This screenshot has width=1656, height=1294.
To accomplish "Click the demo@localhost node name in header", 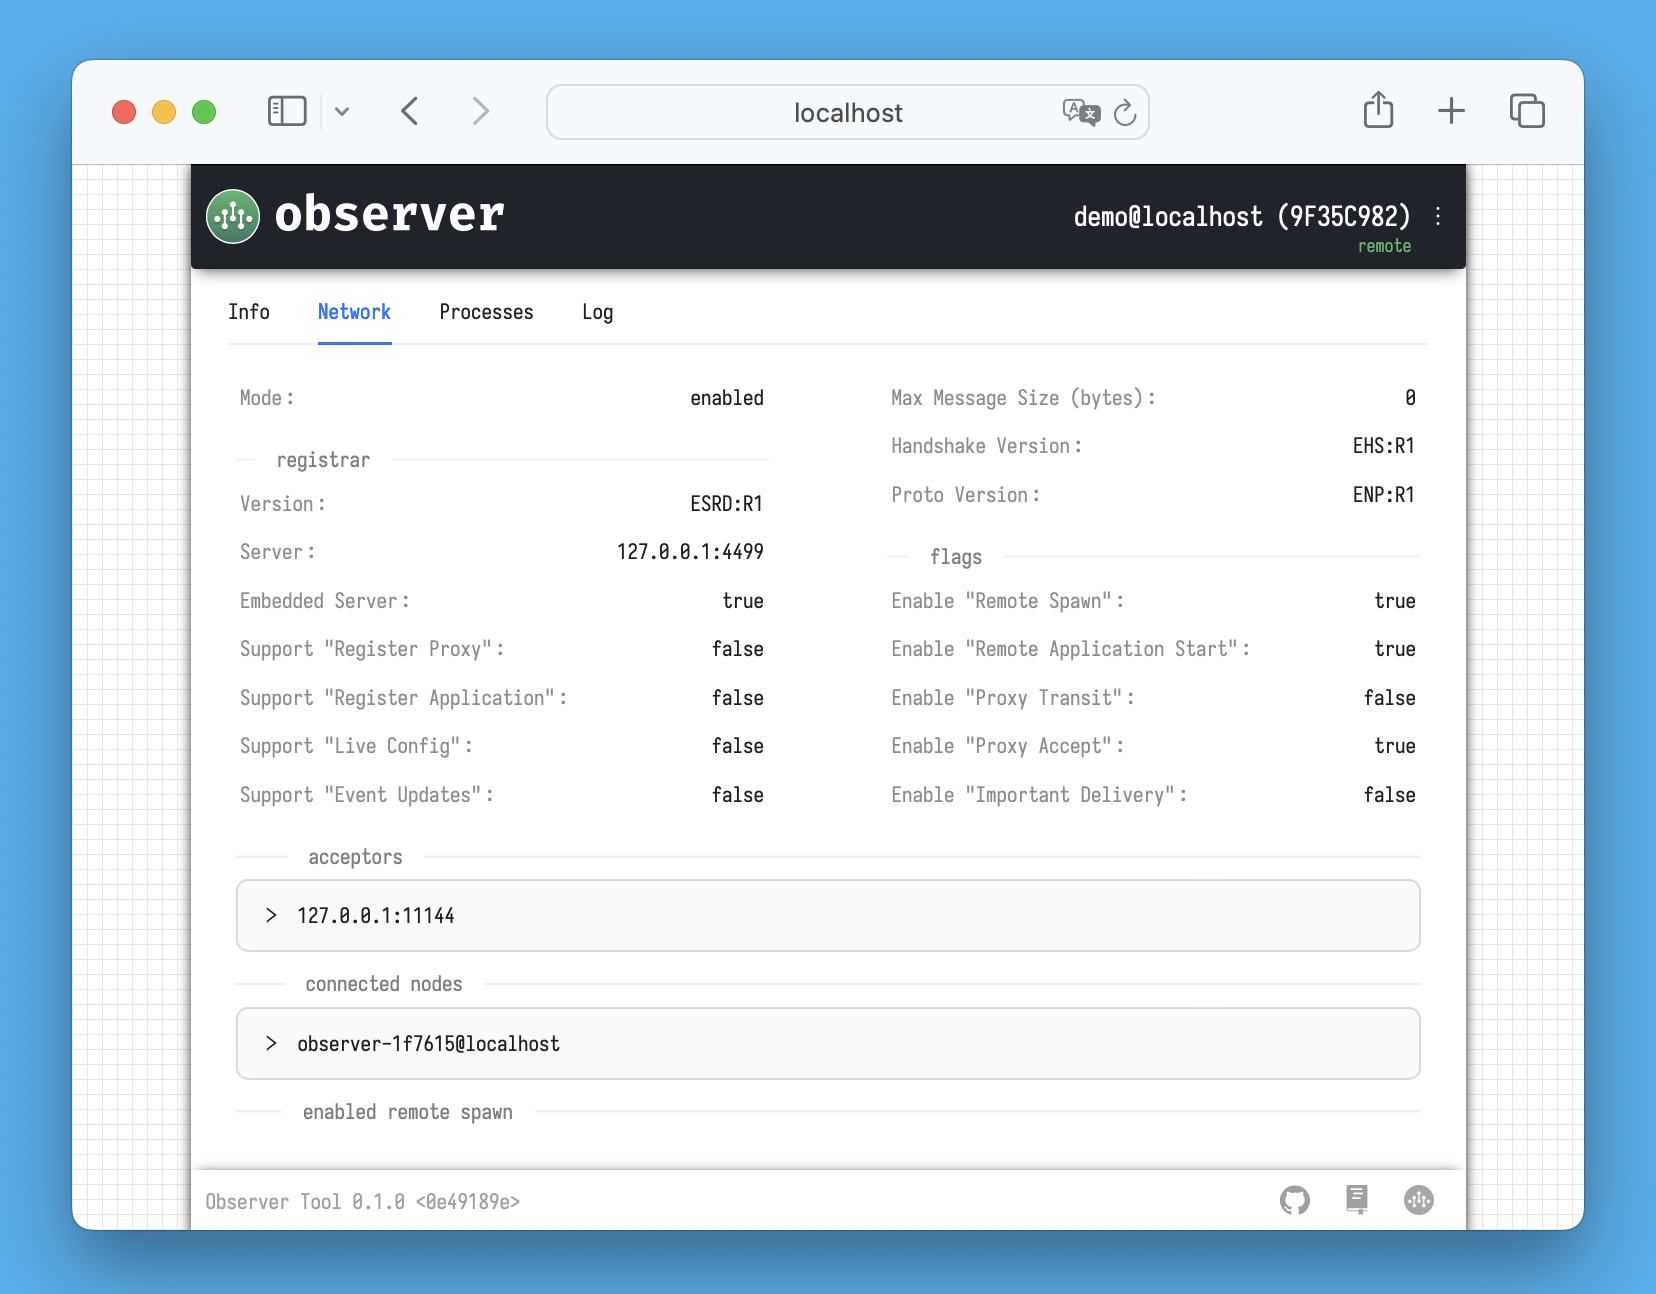I will [1241, 216].
